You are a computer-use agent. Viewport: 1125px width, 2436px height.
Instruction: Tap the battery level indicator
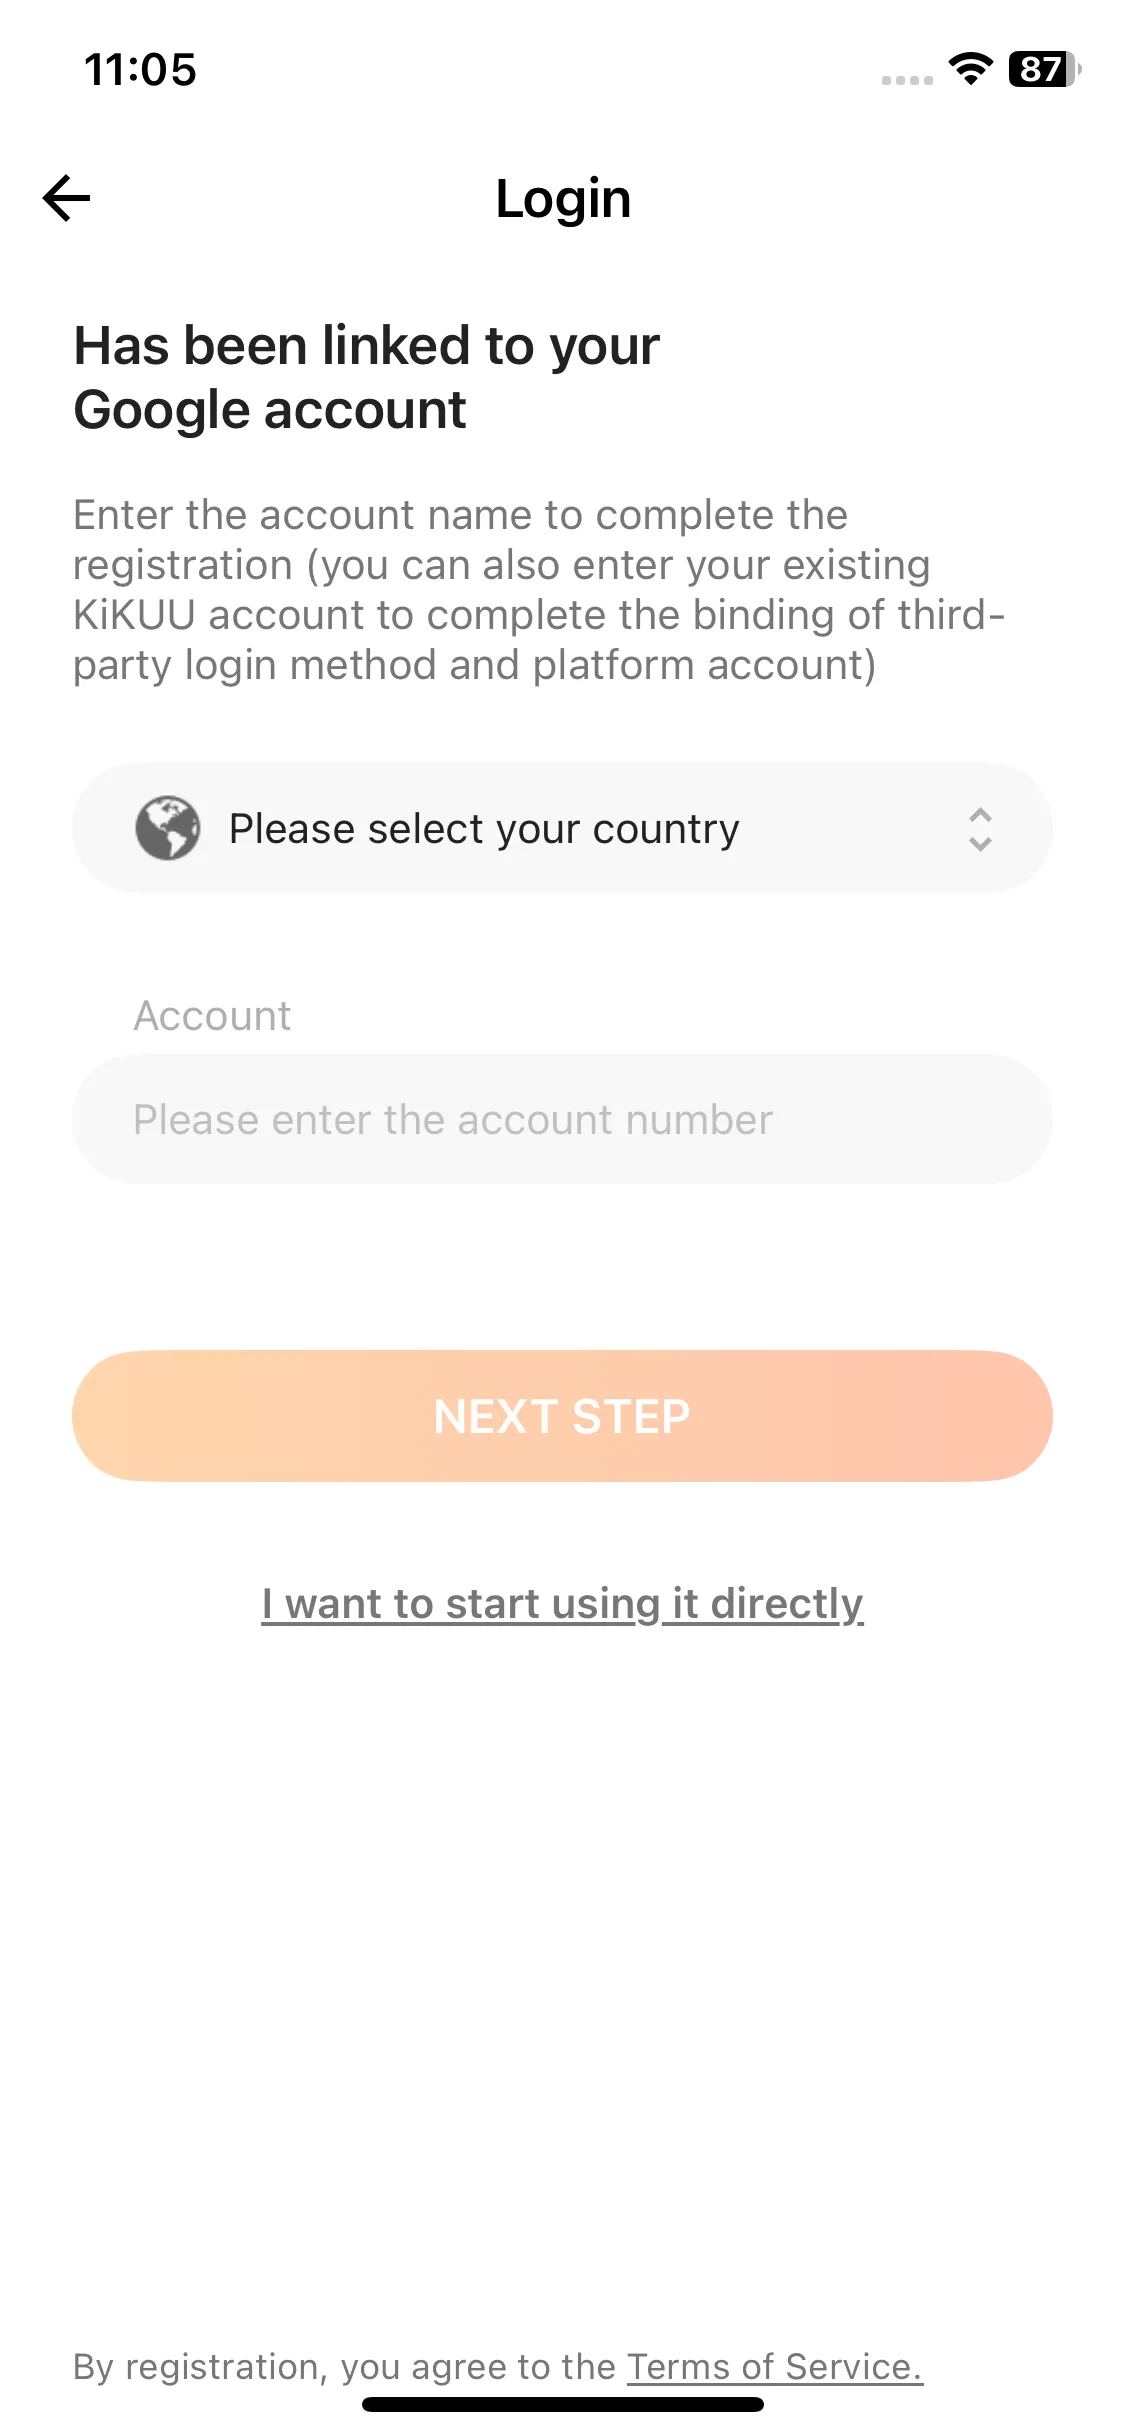pyautogui.click(x=1043, y=69)
